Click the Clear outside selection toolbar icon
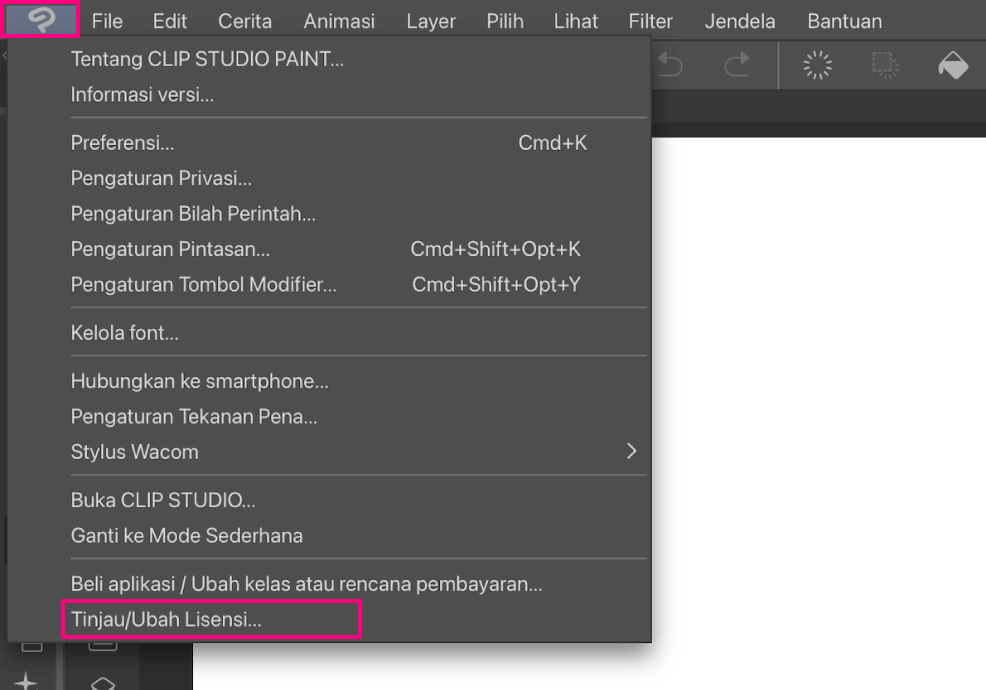 tap(885, 66)
